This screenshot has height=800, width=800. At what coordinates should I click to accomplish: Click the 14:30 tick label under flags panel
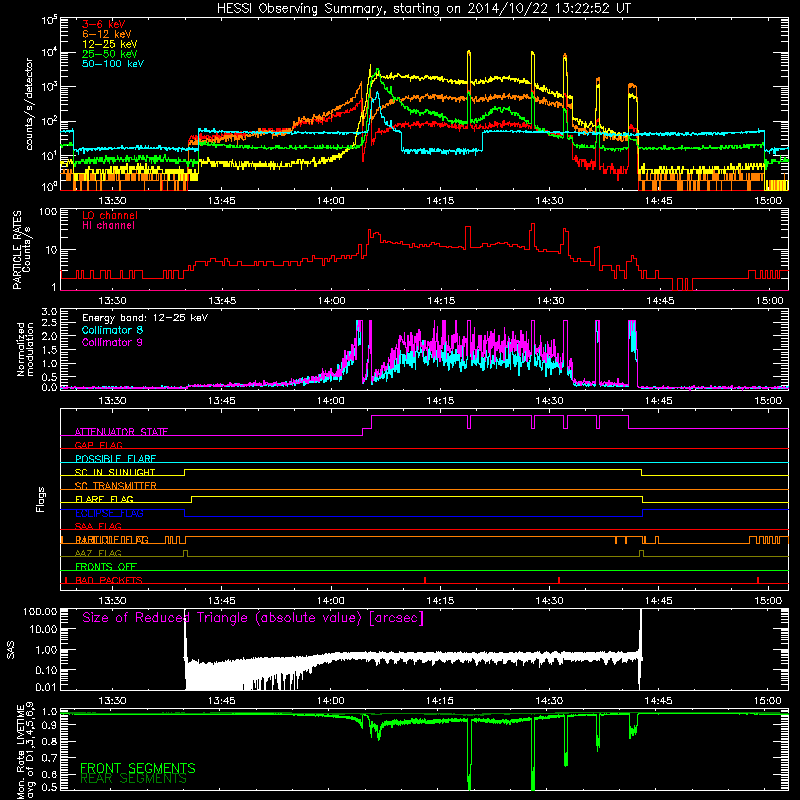[549, 601]
